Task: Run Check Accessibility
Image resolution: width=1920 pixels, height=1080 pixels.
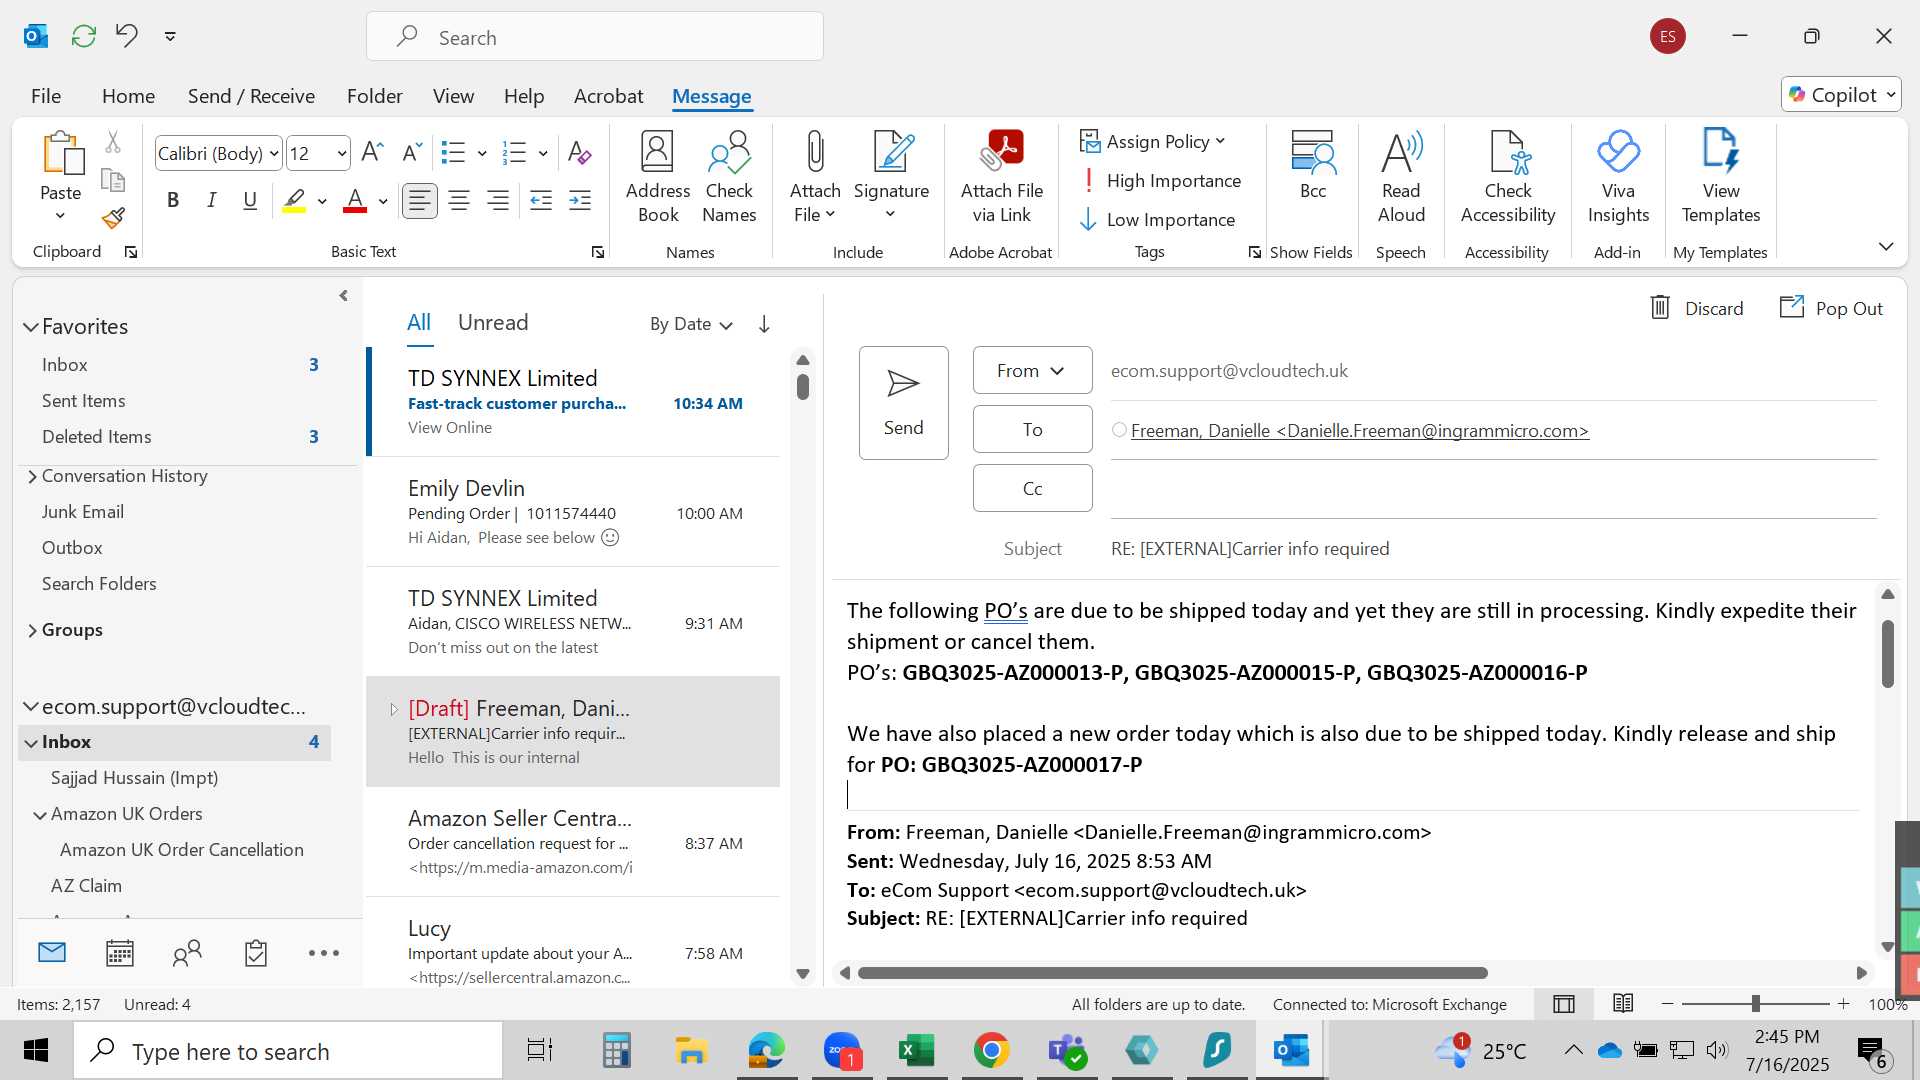Action: (x=1508, y=178)
